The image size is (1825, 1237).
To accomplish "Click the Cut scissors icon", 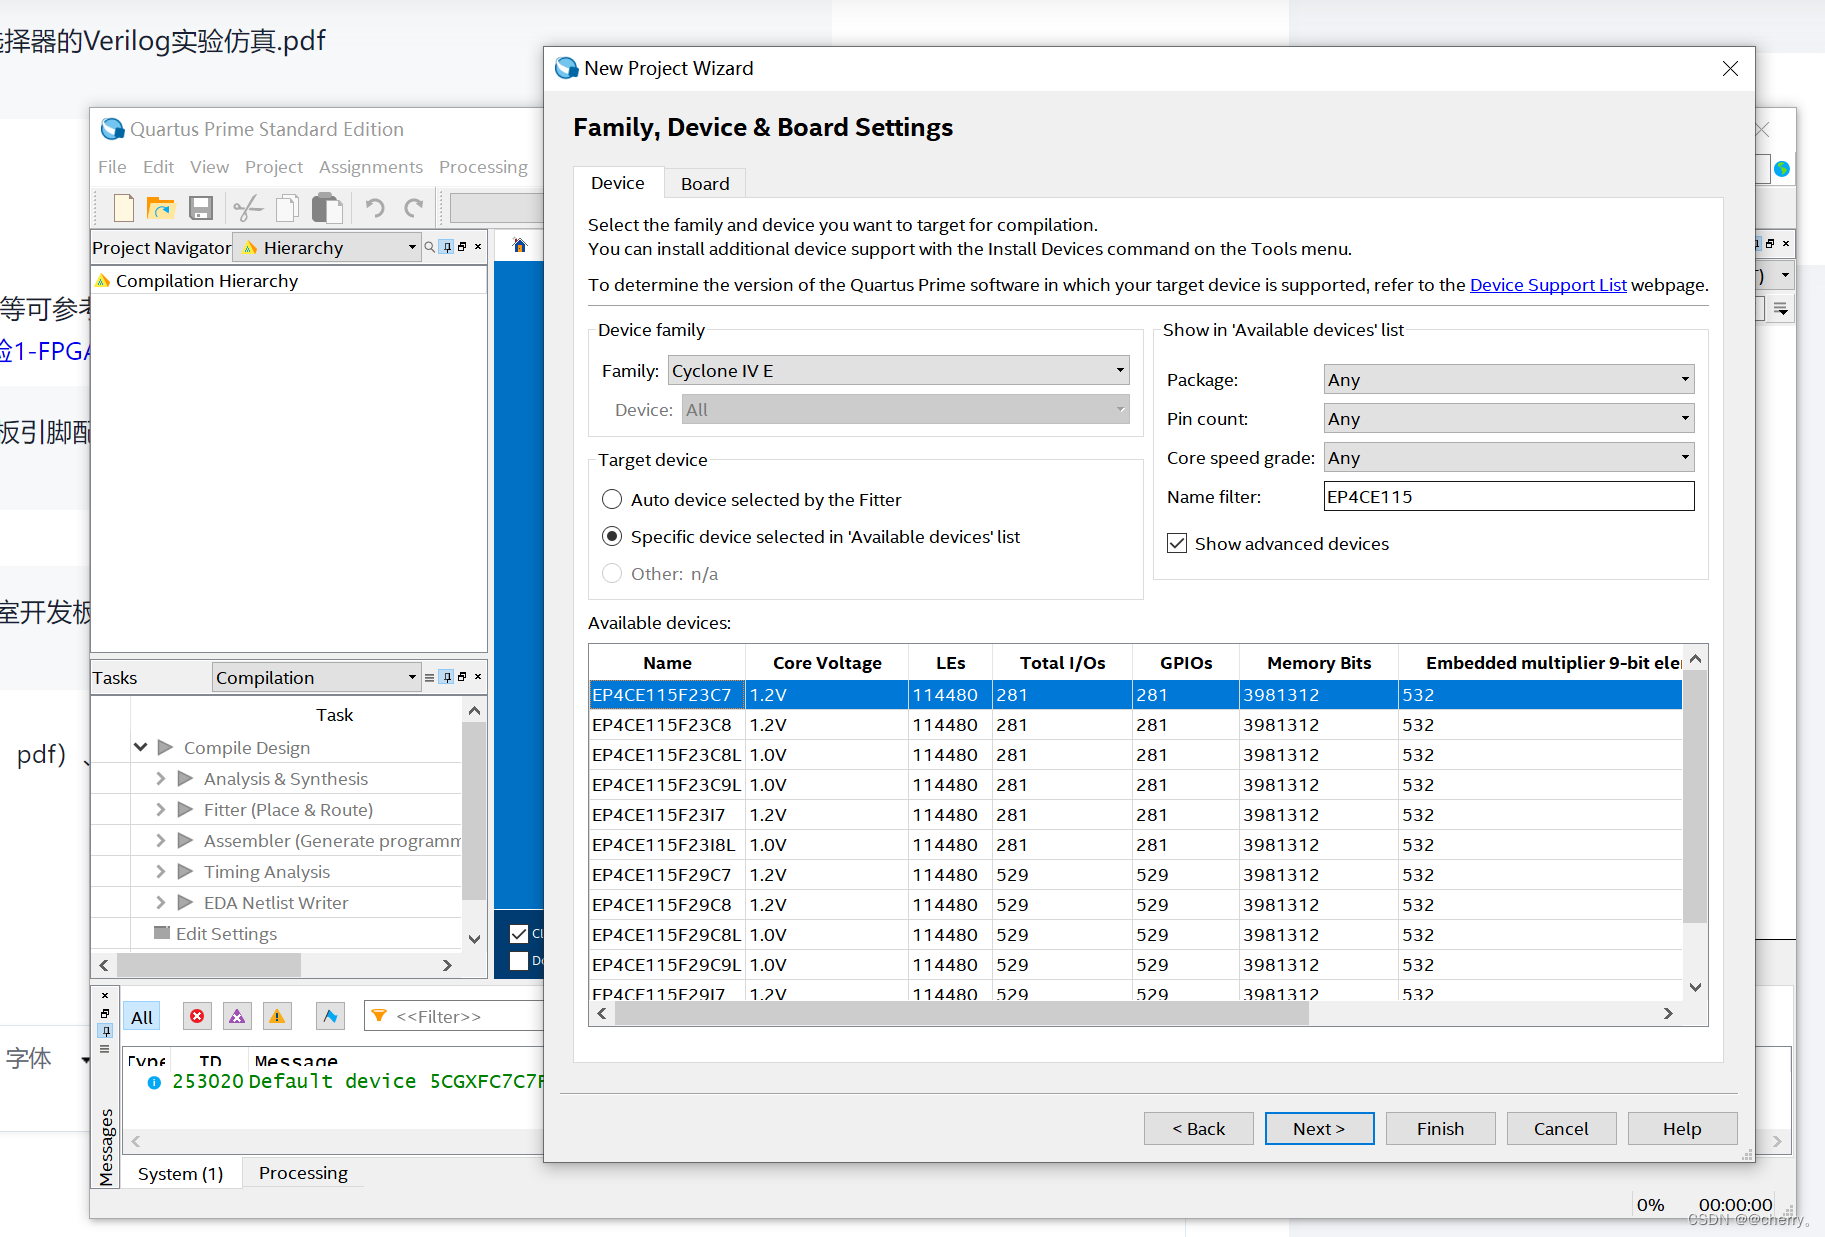I will (x=247, y=208).
